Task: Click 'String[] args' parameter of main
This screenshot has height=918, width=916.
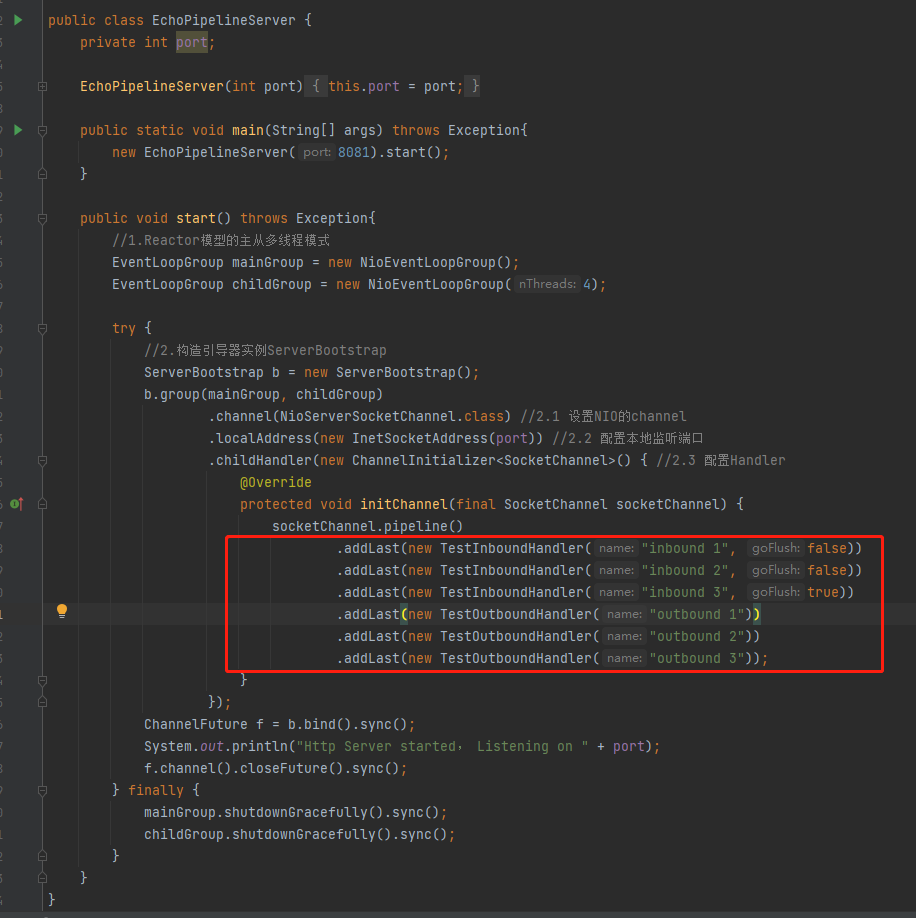Action: [324, 131]
